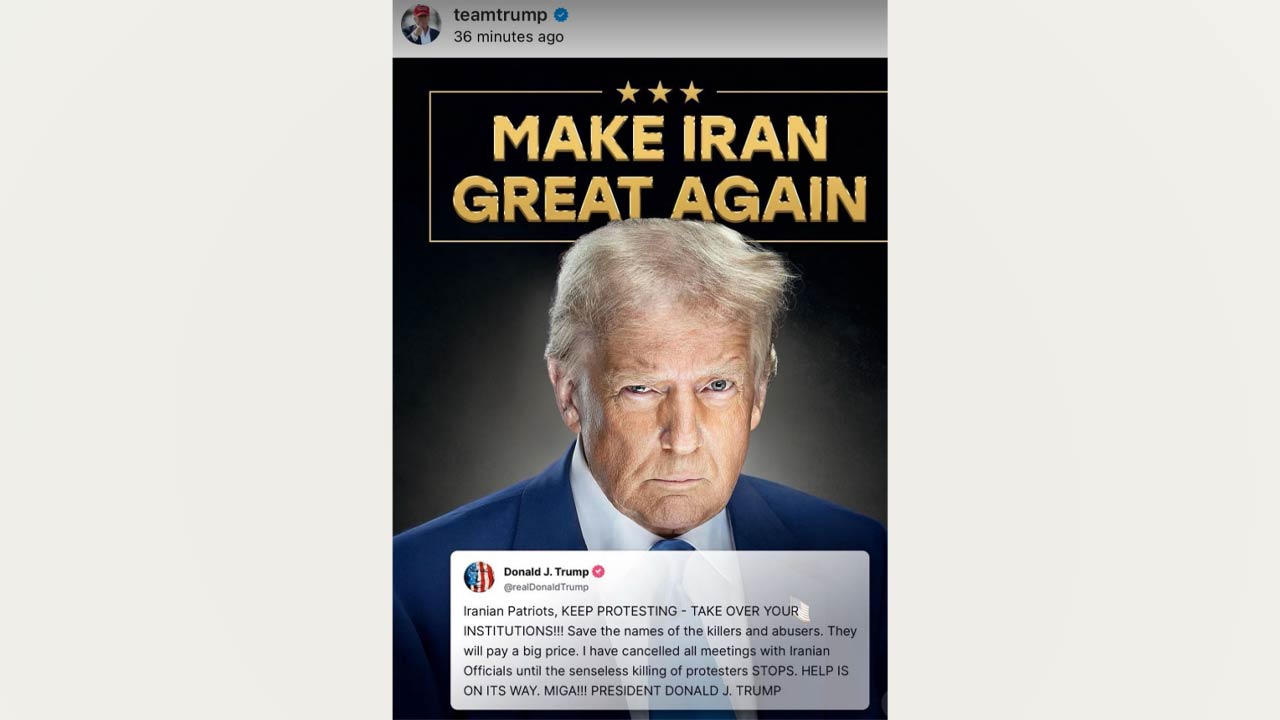Click the Donald J. Trump display name
This screenshot has width=1280, height=720.
(x=546, y=572)
